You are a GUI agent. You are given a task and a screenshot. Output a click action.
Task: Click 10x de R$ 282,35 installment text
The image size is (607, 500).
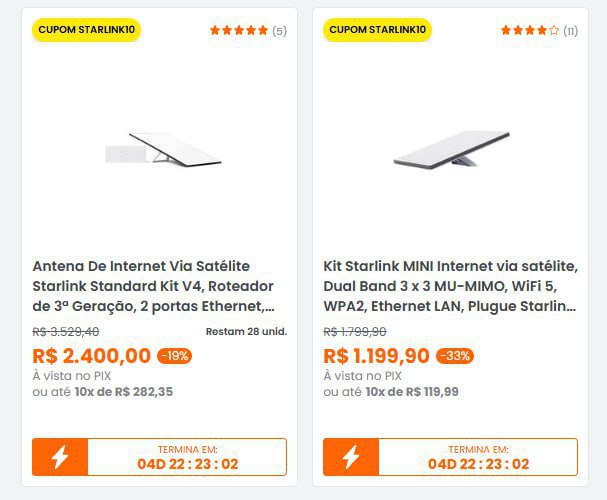pyautogui.click(x=123, y=392)
